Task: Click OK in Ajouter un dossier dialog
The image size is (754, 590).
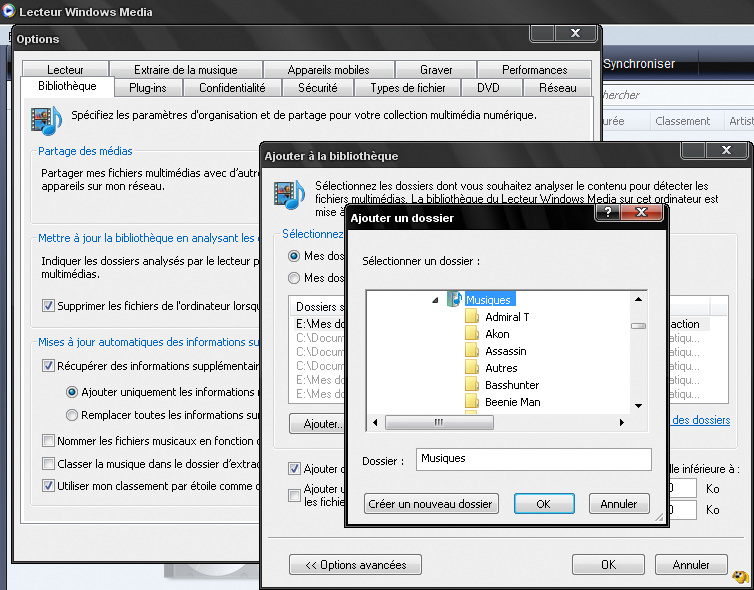Action: (x=544, y=503)
